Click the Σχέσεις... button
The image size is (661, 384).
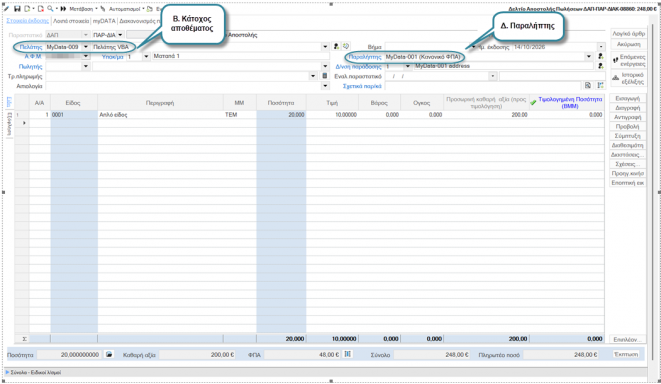627,164
